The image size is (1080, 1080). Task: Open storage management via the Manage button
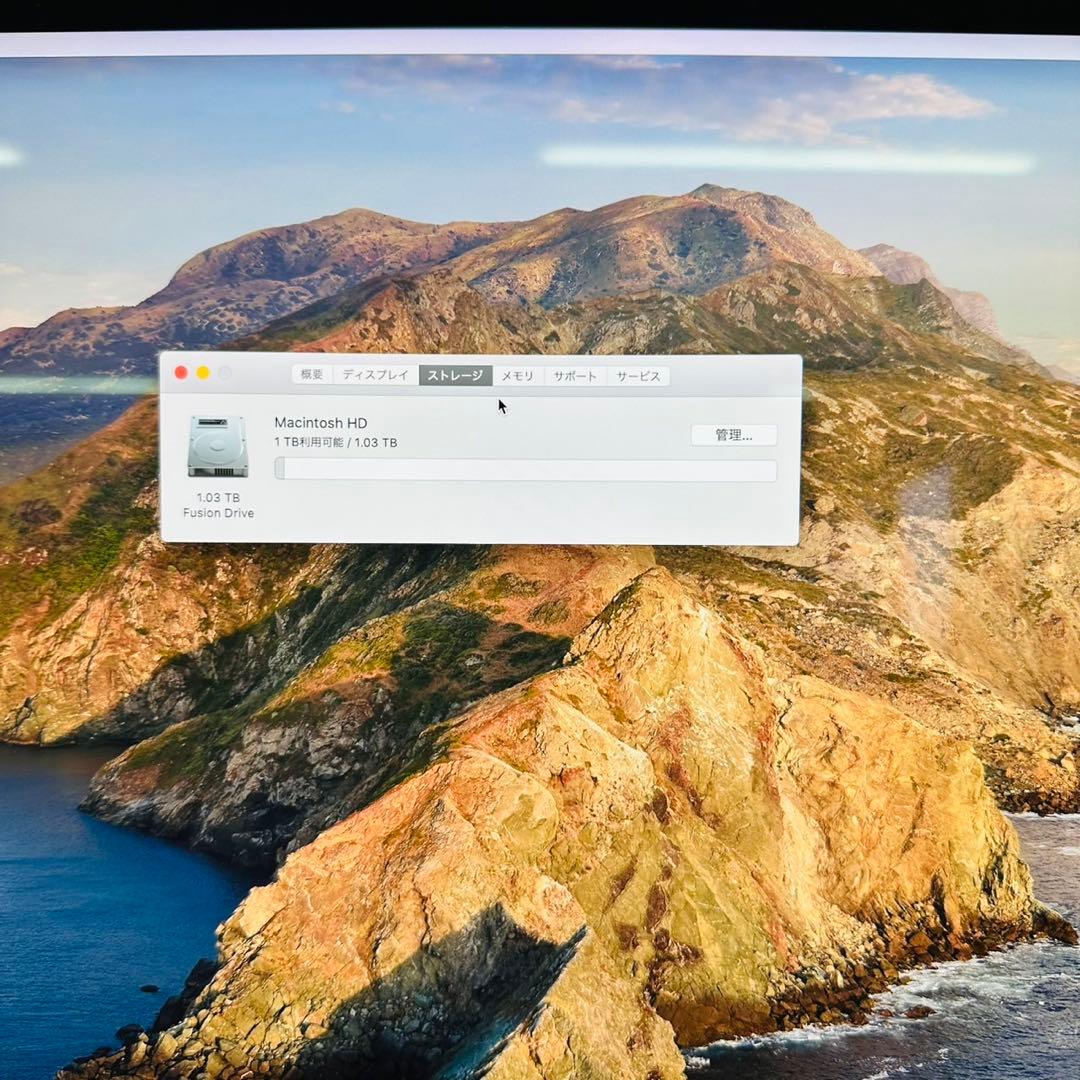coord(733,434)
